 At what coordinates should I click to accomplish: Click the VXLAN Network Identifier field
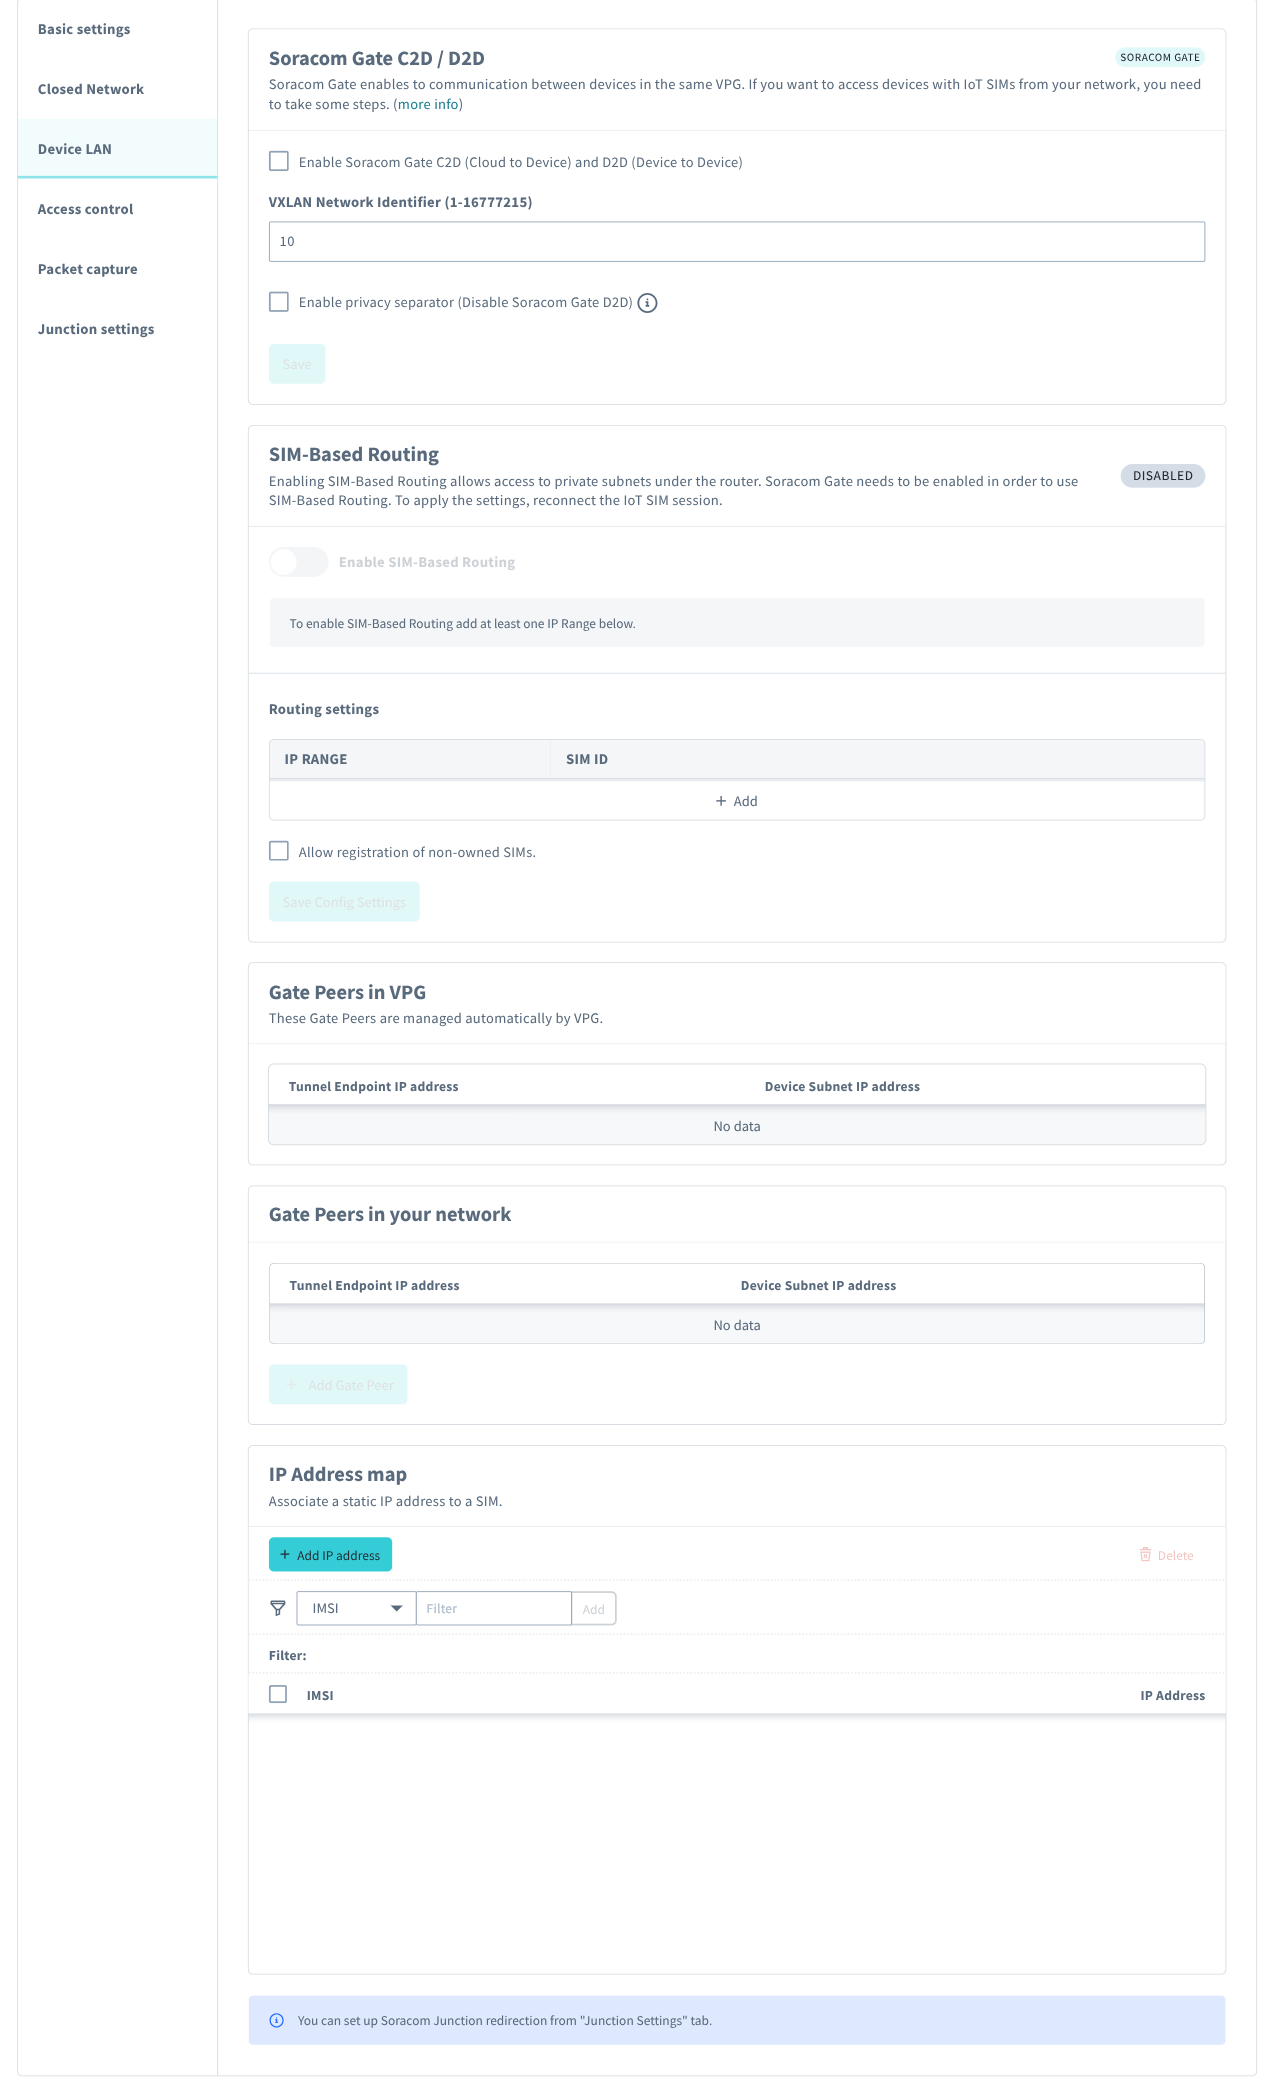pos(737,240)
